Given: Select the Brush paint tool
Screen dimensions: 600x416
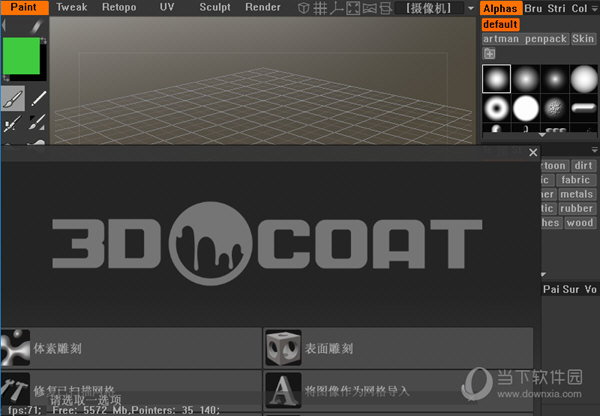Looking at the screenshot, I should click(13, 99).
